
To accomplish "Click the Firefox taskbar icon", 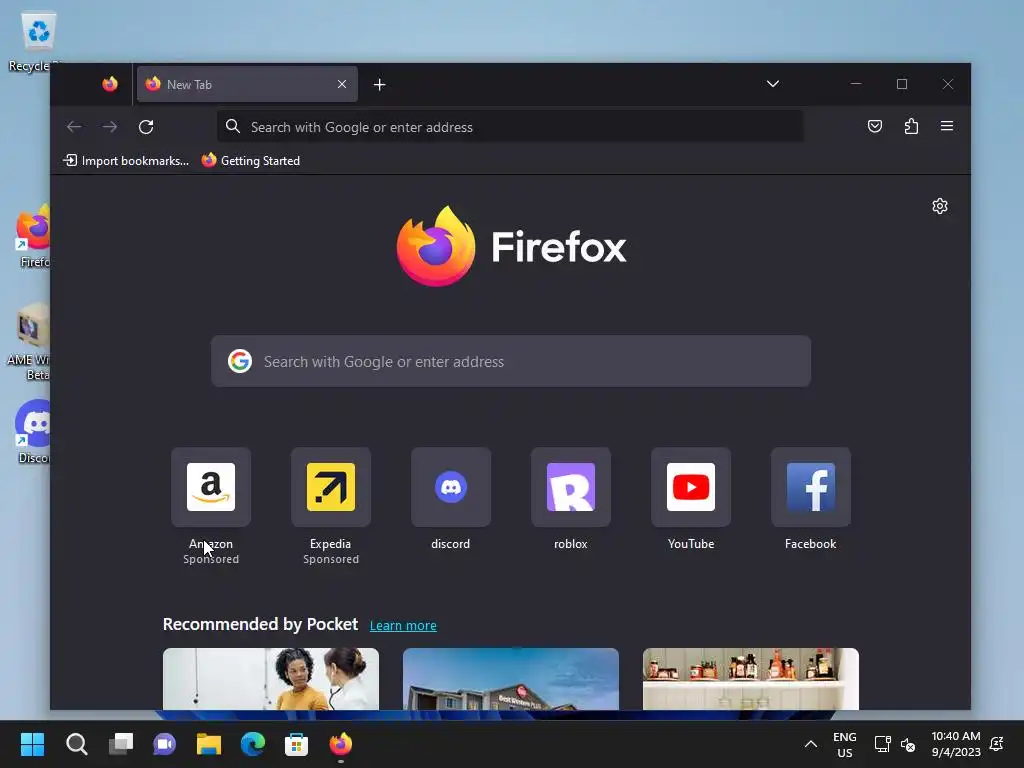I will point(340,744).
